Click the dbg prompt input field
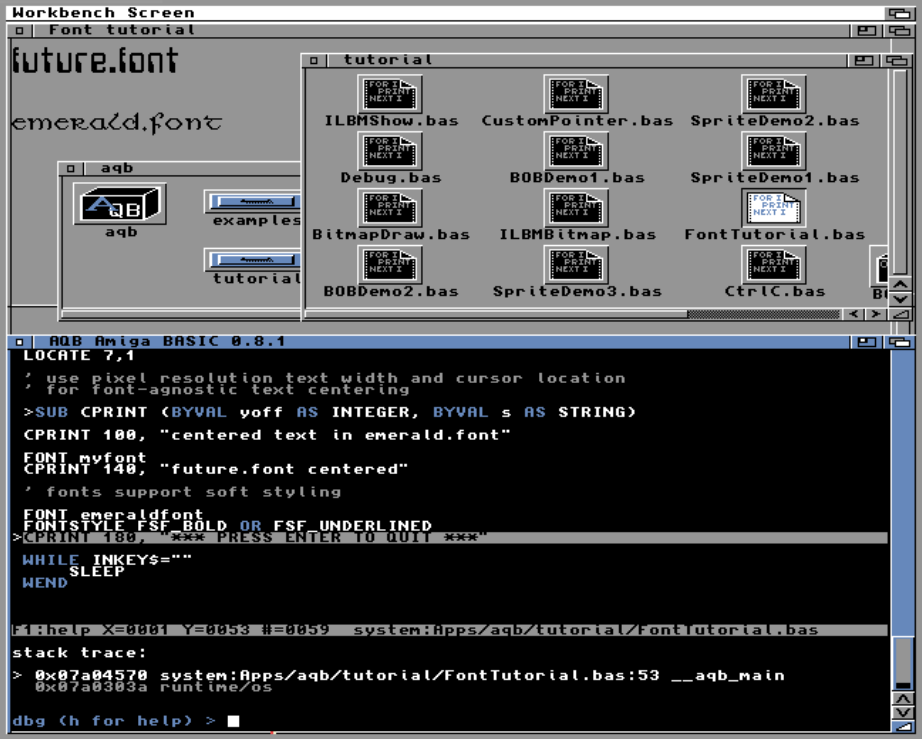This screenshot has height=739, width=922. 233,721
